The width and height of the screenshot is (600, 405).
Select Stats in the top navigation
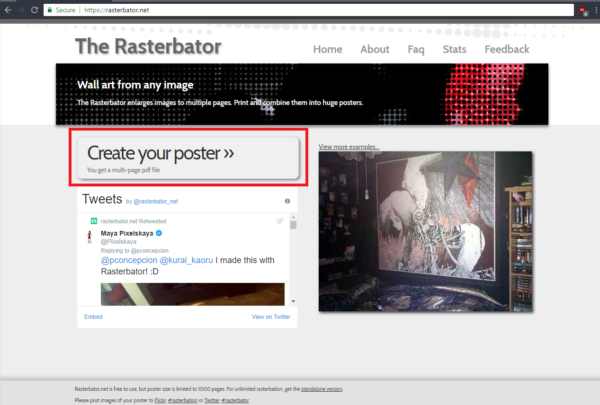pos(454,49)
